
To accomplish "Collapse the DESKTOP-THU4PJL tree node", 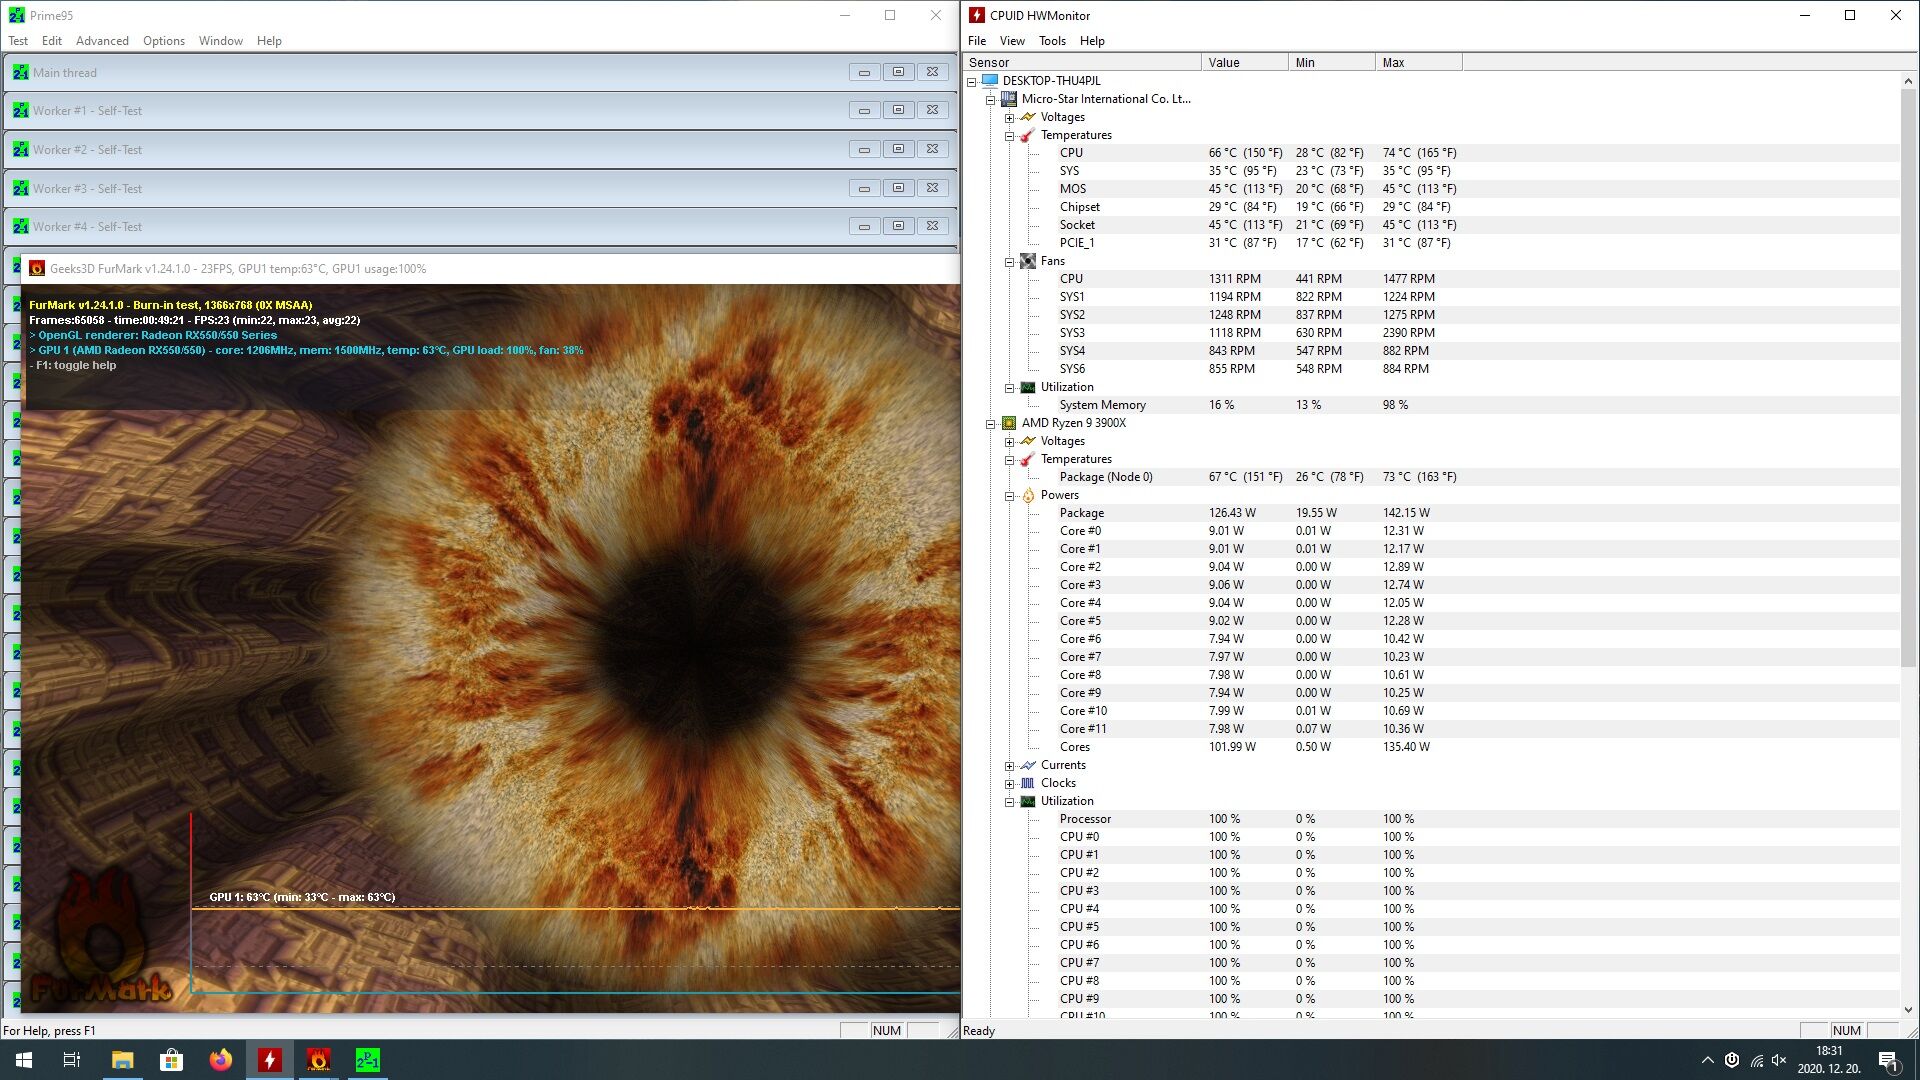I will 971,81.
